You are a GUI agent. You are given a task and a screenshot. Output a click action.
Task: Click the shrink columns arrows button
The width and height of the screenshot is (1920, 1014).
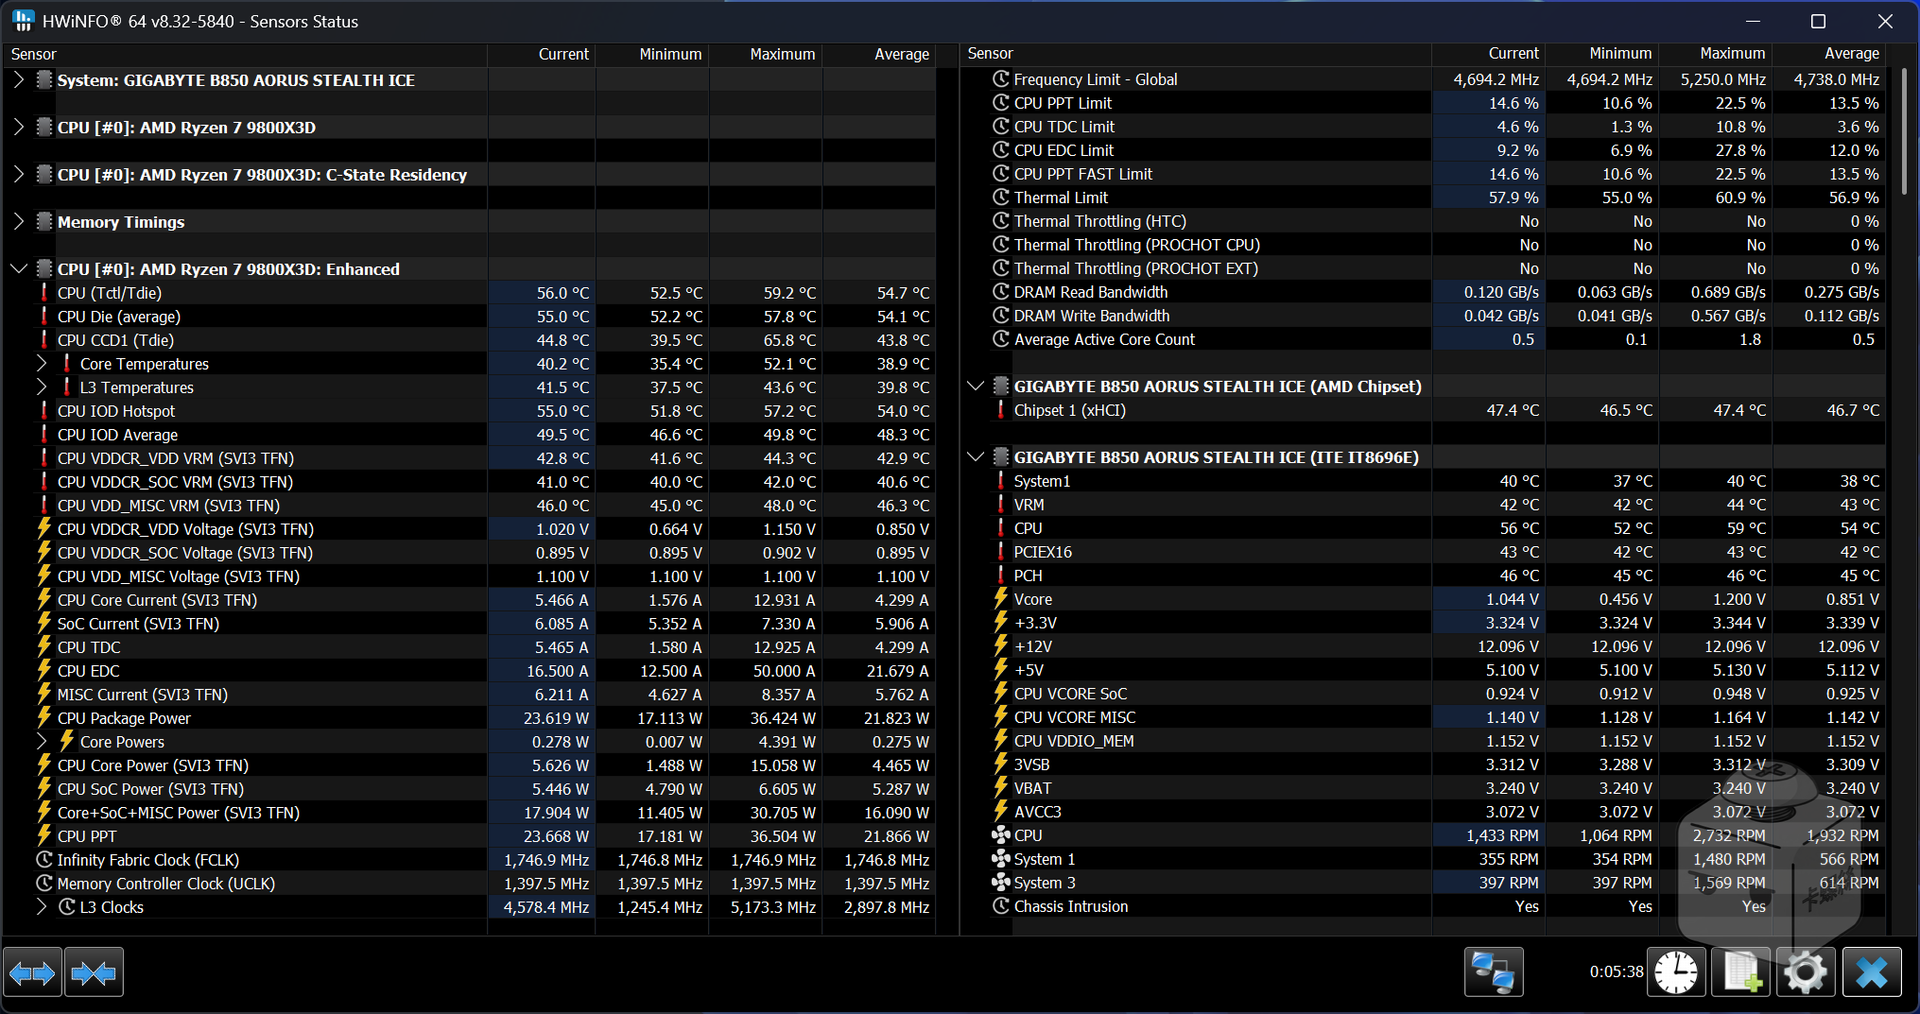tap(94, 972)
